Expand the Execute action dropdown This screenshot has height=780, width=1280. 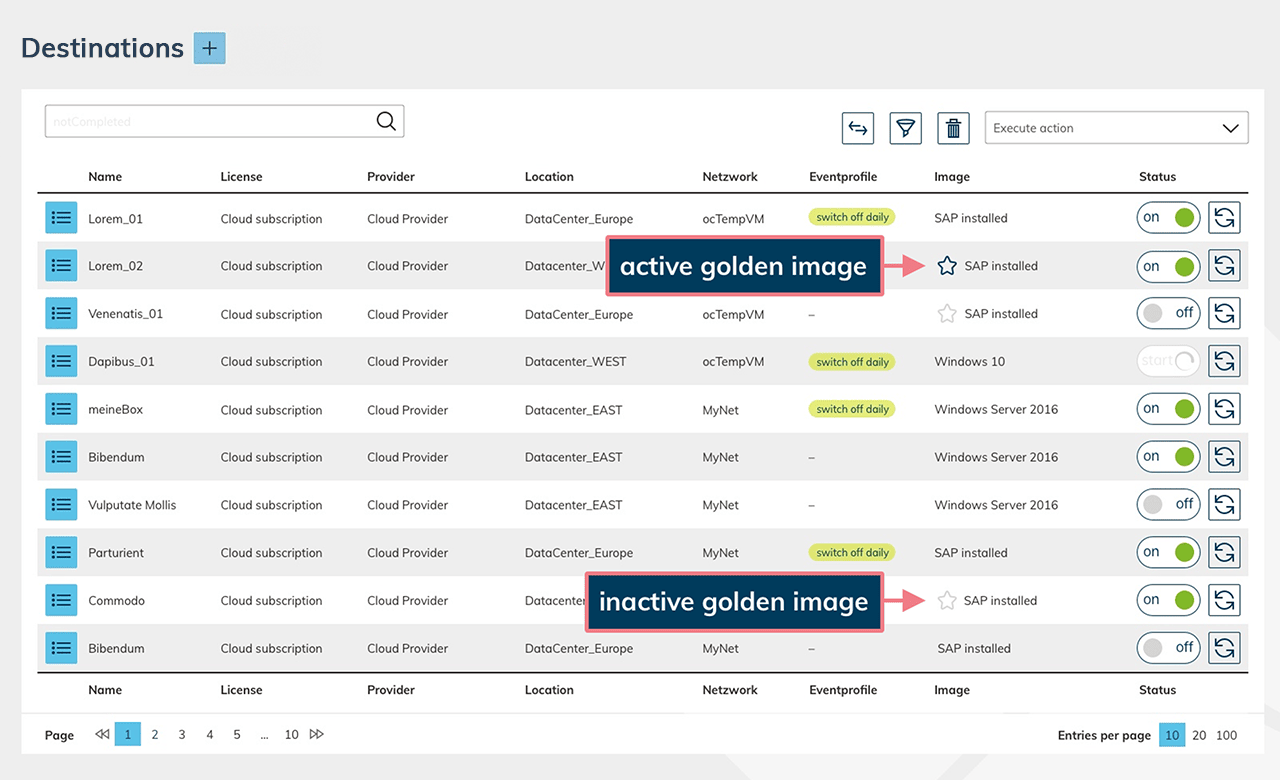click(x=1116, y=128)
